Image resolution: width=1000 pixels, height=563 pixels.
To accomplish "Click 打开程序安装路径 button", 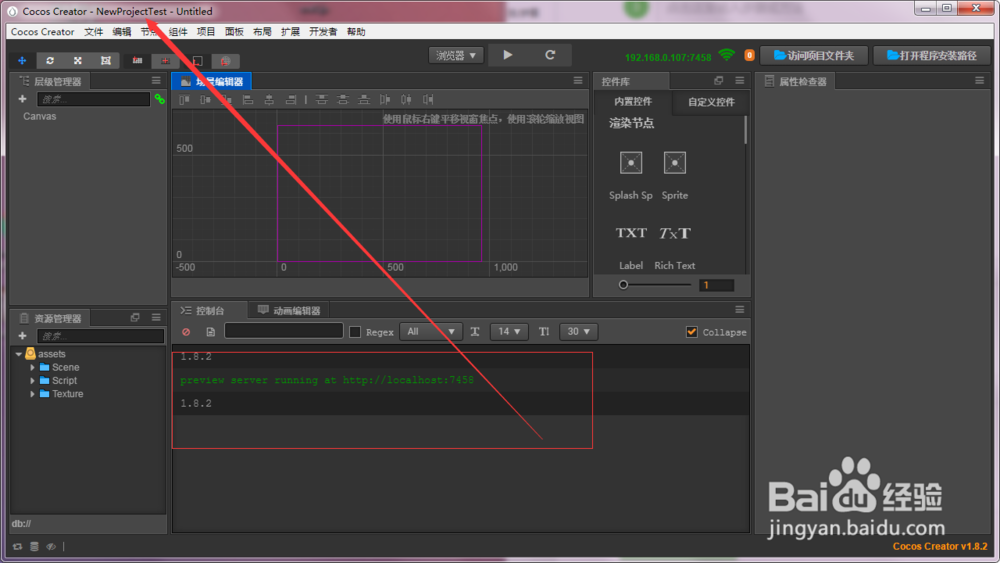I will [x=932, y=55].
